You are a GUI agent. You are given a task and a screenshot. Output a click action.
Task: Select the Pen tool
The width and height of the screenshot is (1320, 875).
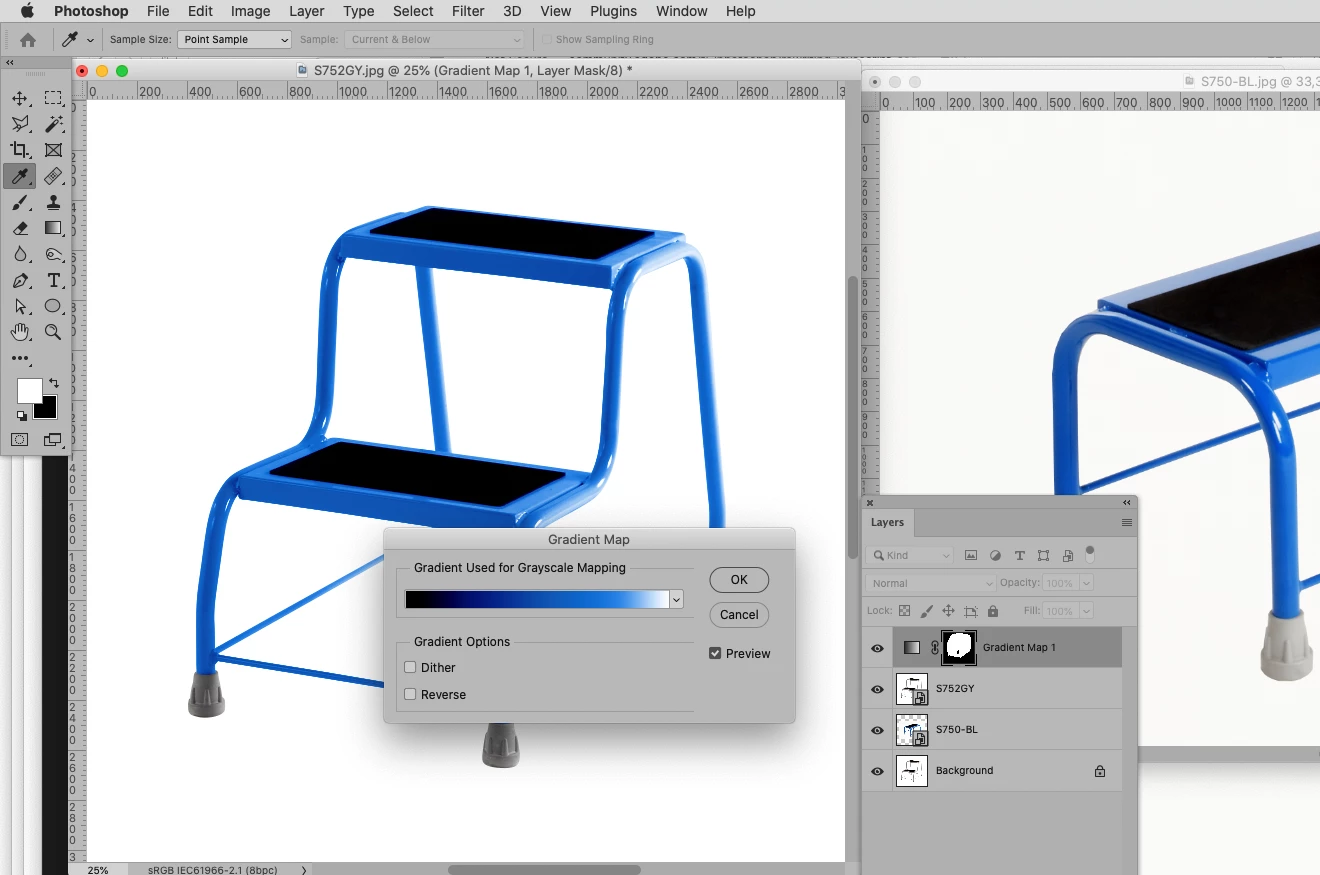point(19,281)
